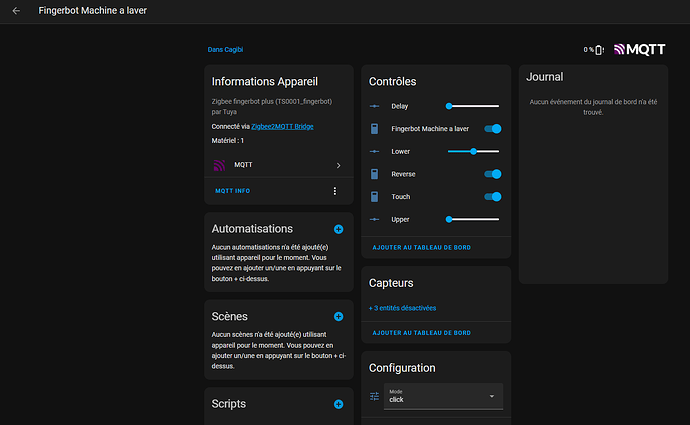This screenshot has width=690, height=425.
Task: Open the Zigbee2MQTT Bridge link
Action: [282, 127]
